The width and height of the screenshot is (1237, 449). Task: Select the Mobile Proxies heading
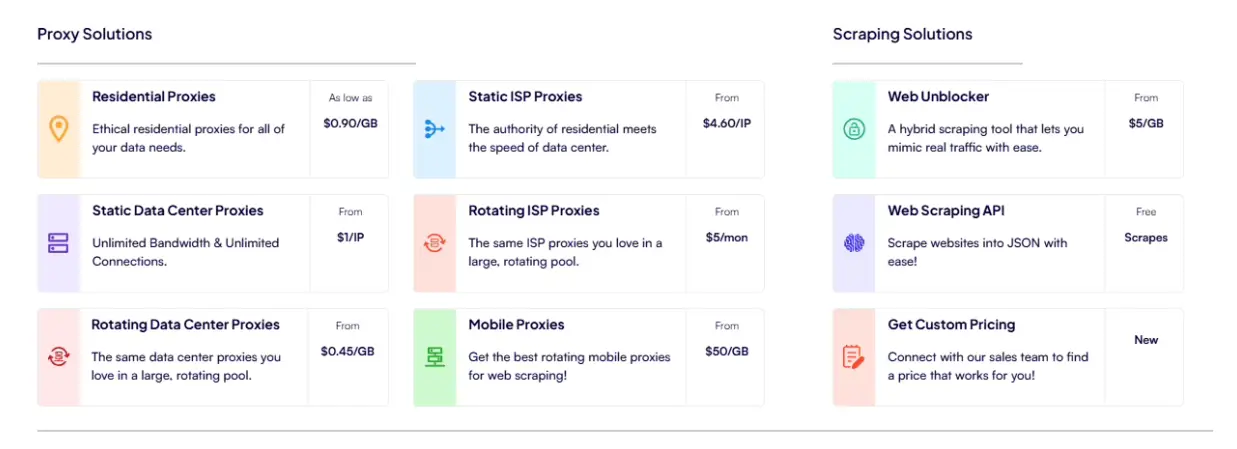pyautogui.click(x=516, y=325)
